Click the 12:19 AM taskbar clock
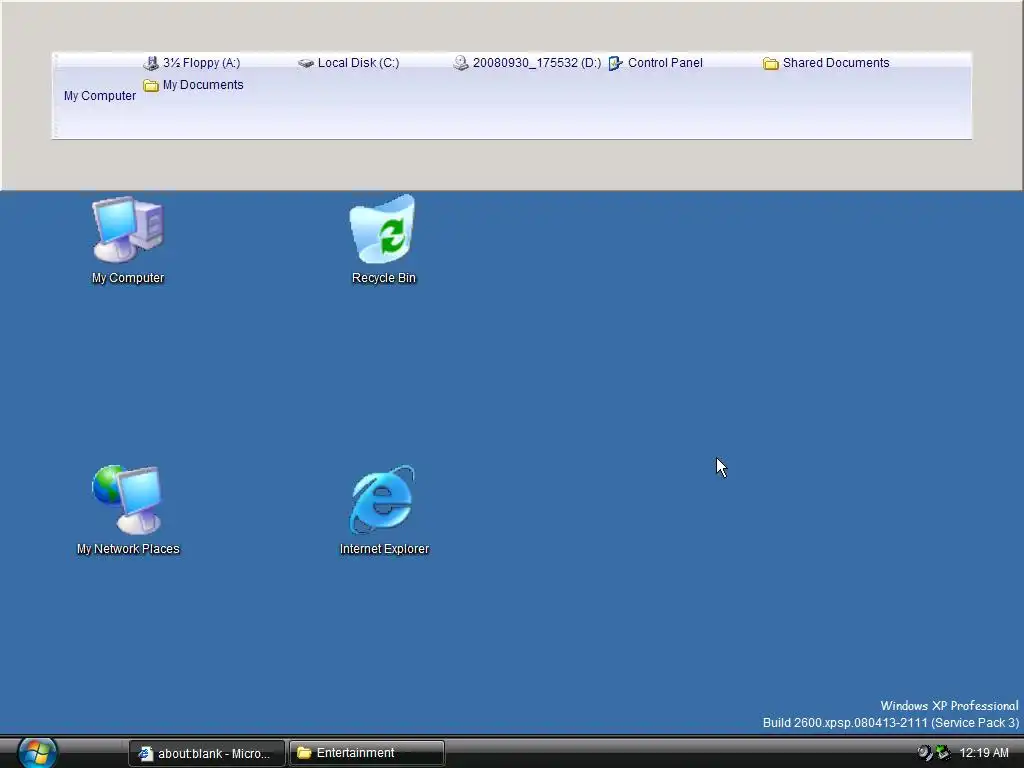Image resolution: width=1024 pixels, height=768 pixels. tap(984, 753)
